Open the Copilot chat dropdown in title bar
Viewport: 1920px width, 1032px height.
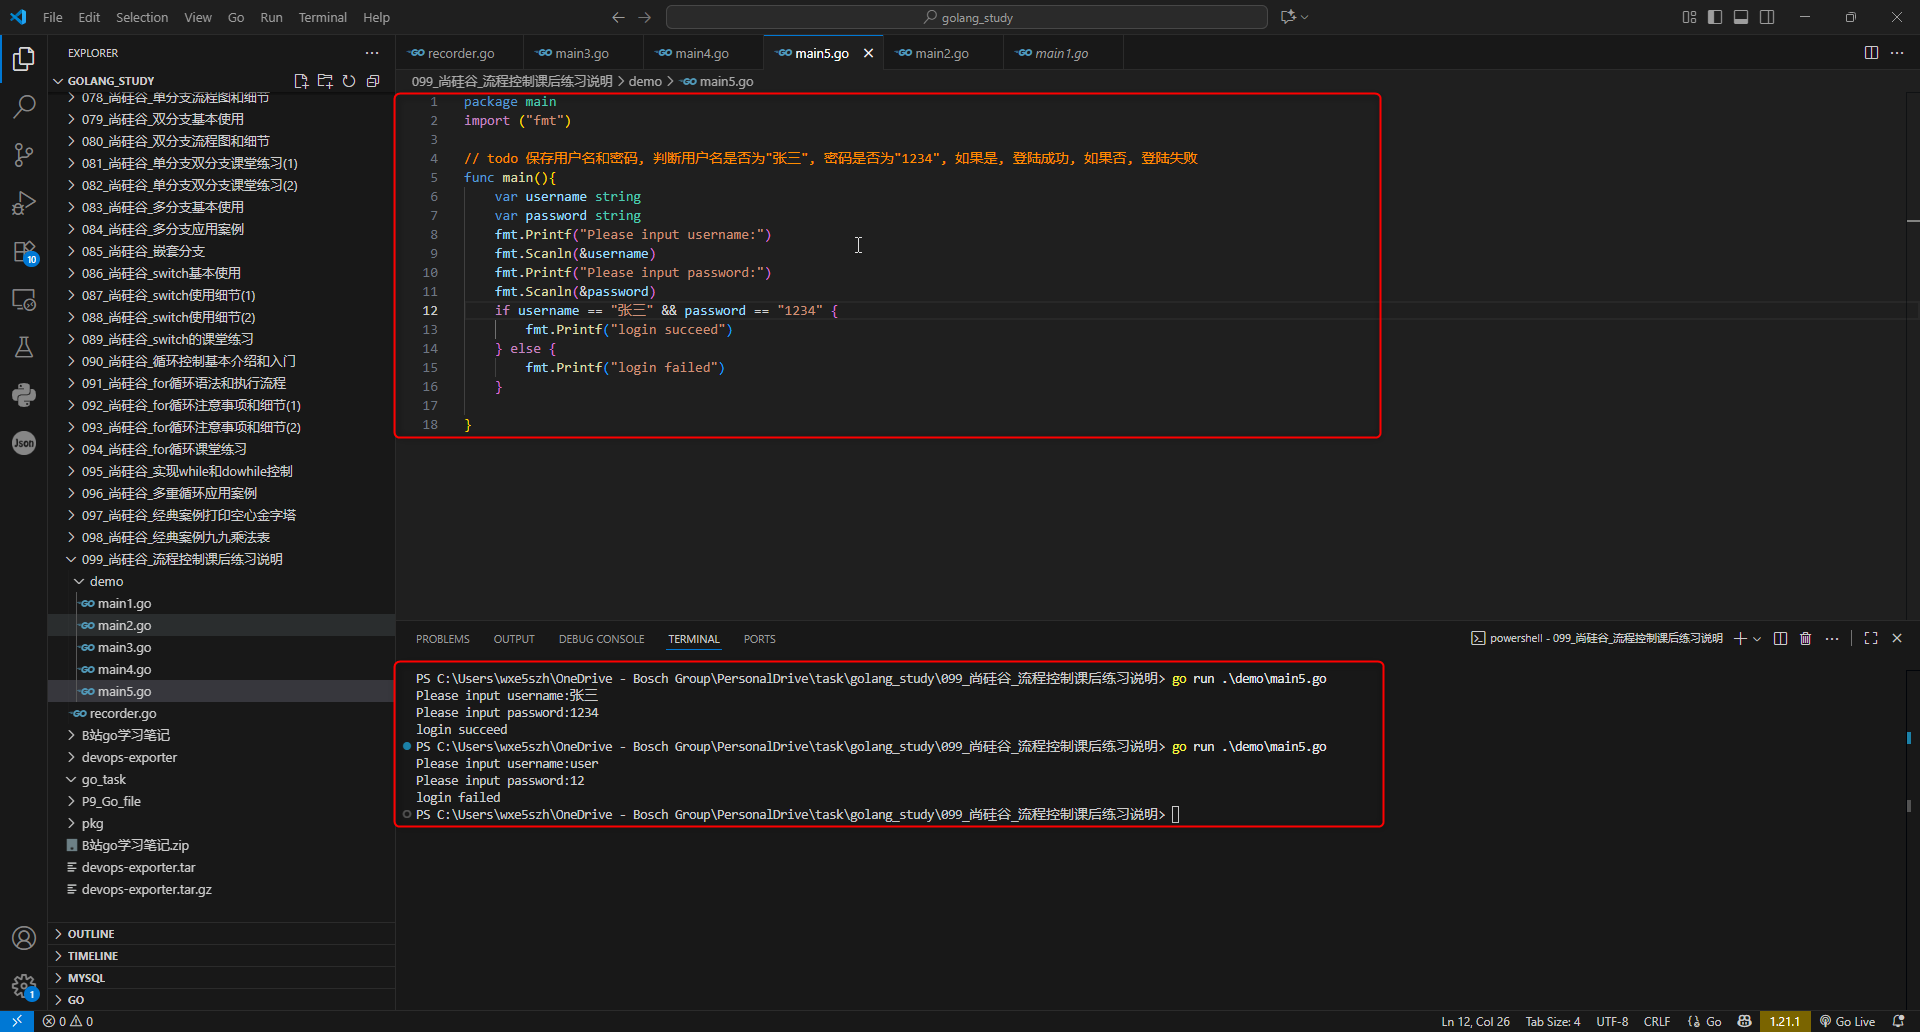1294,17
